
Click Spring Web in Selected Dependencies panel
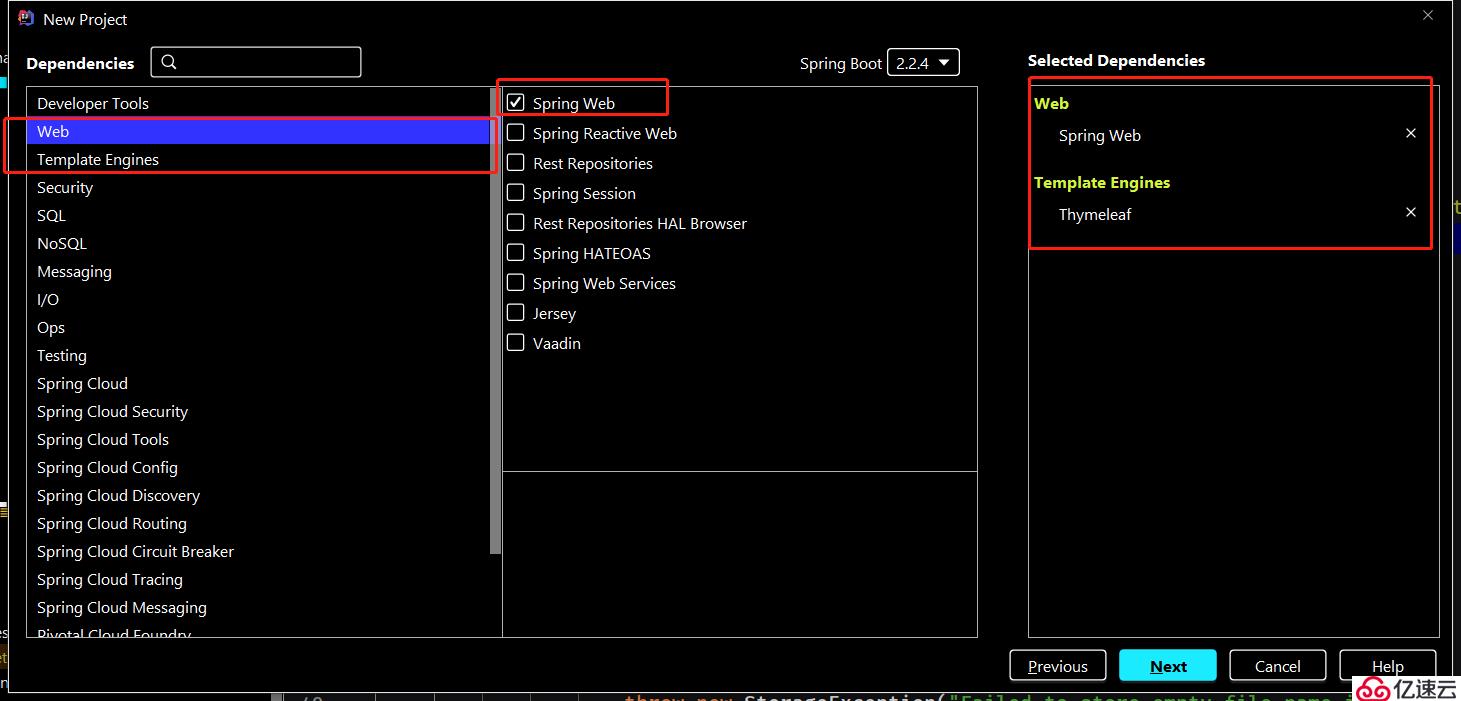click(x=1099, y=135)
